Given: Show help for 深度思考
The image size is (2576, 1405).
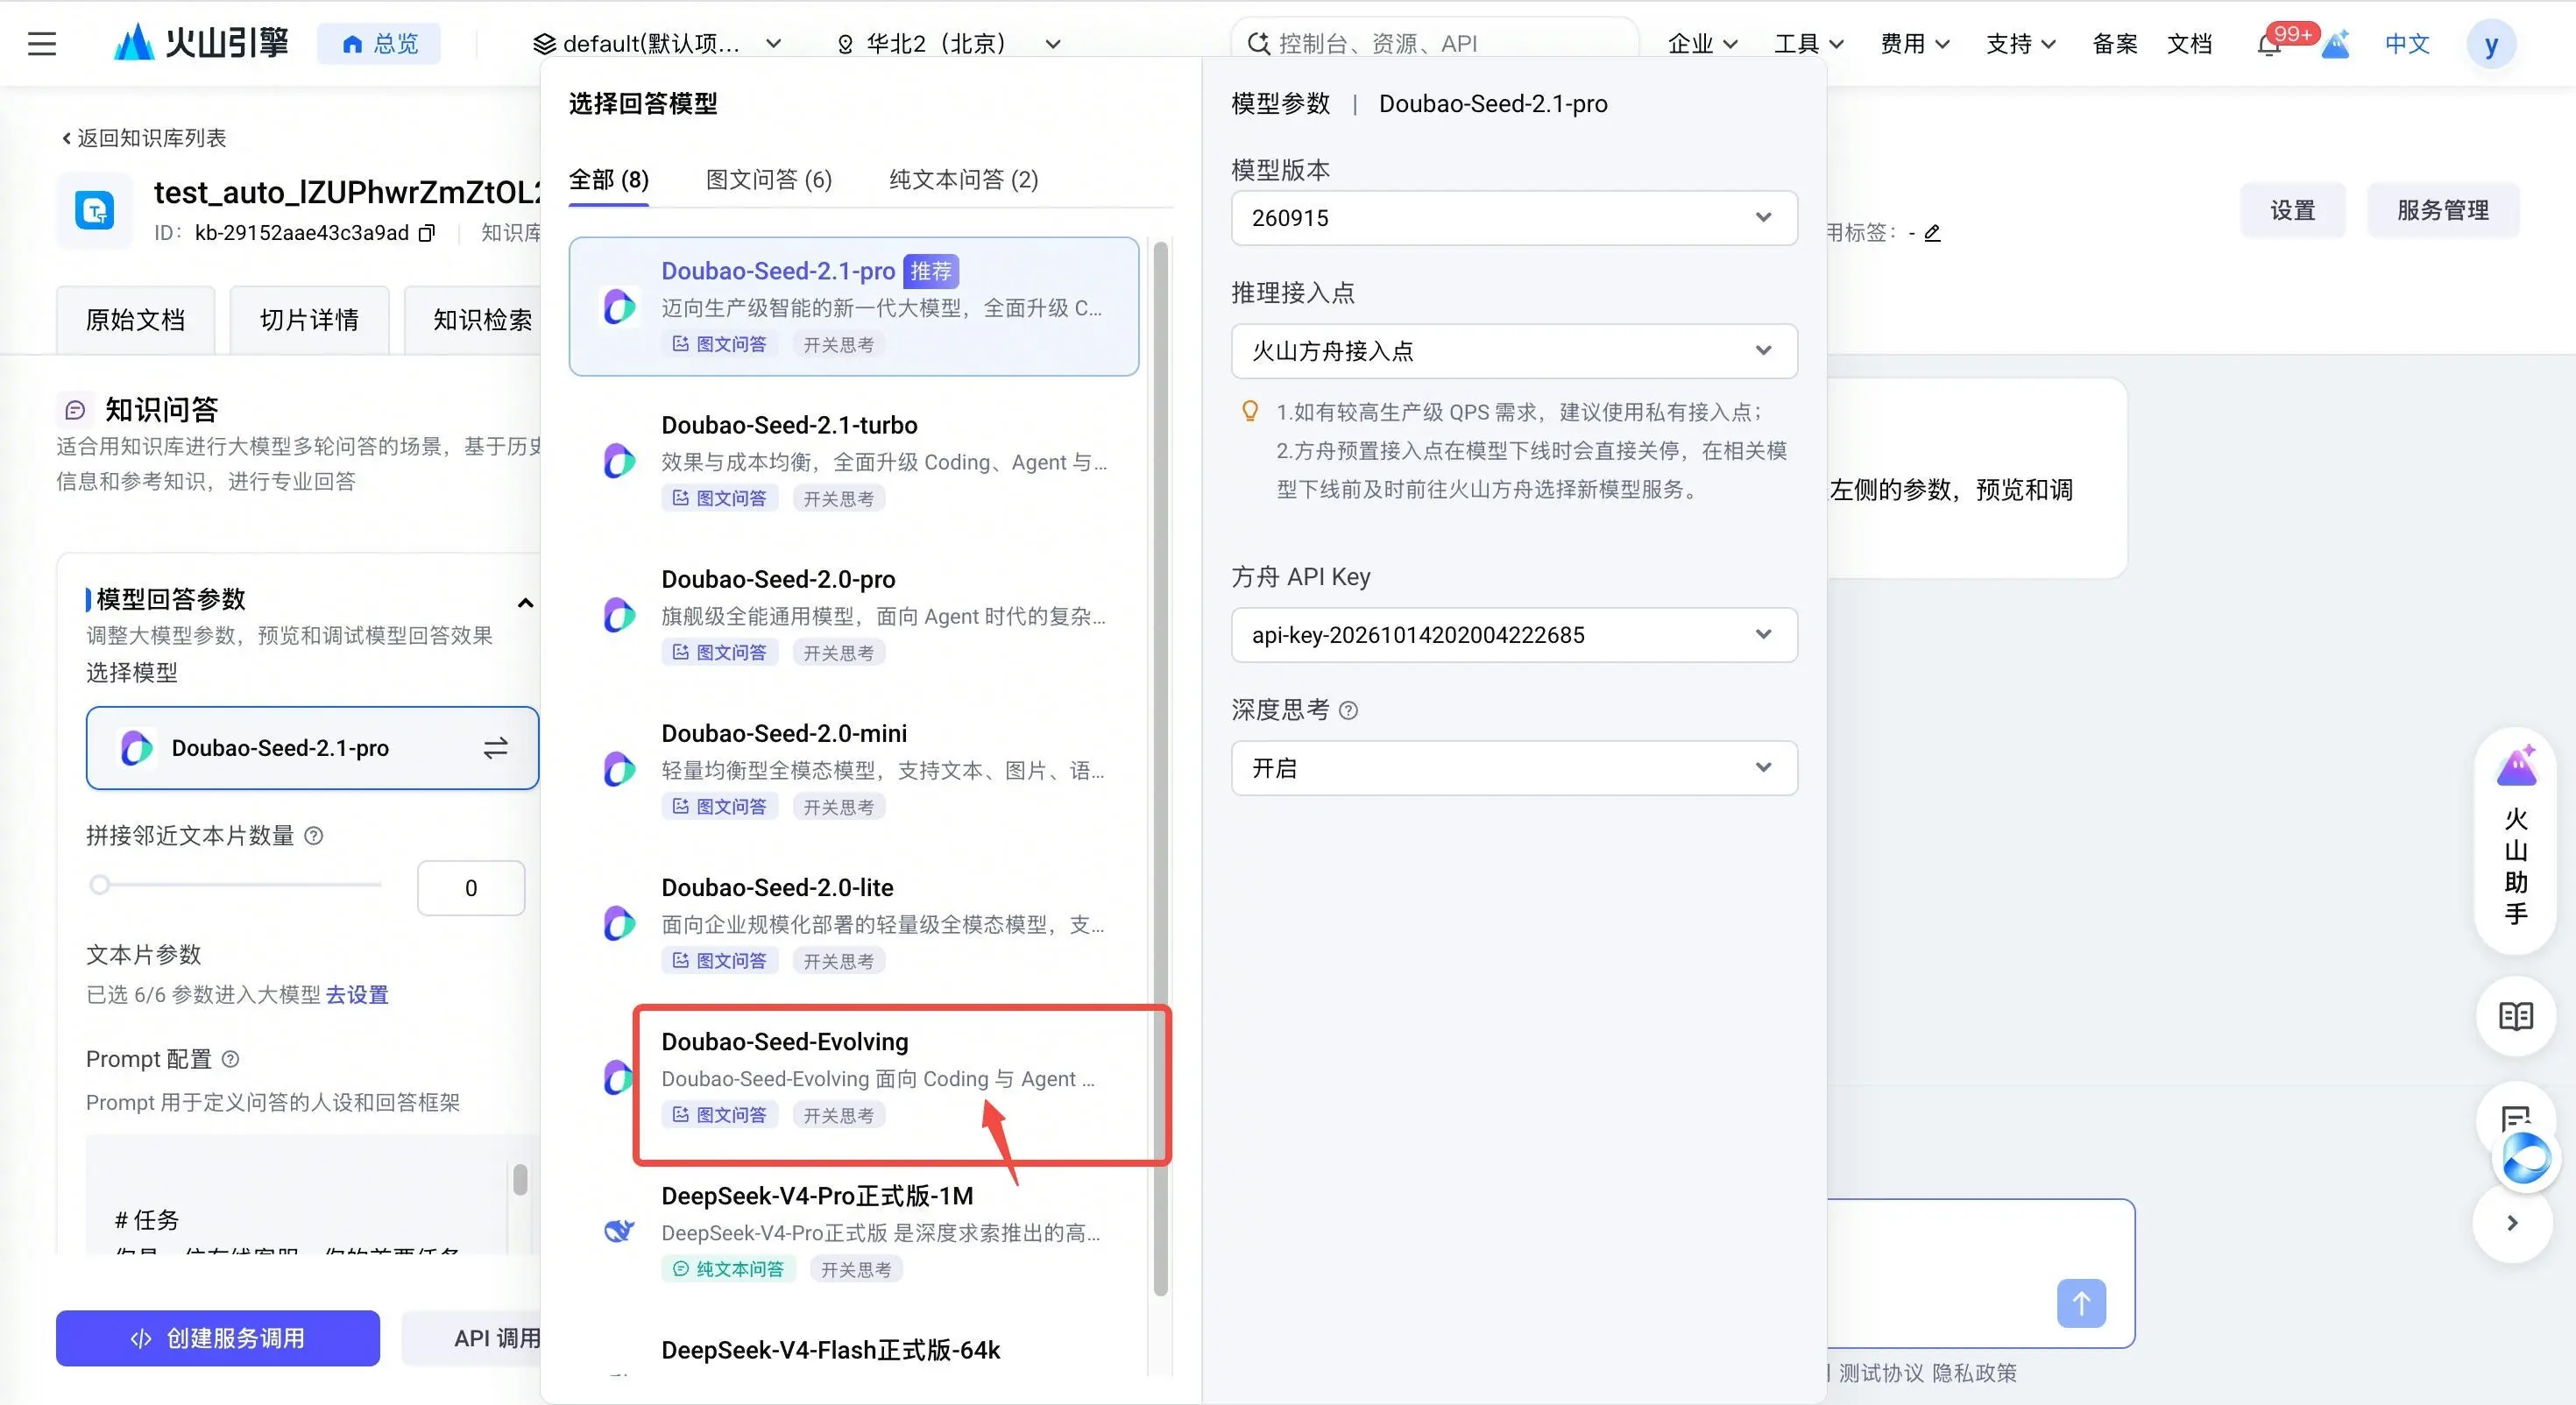Looking at the screenshot, I should [1348, 711].
